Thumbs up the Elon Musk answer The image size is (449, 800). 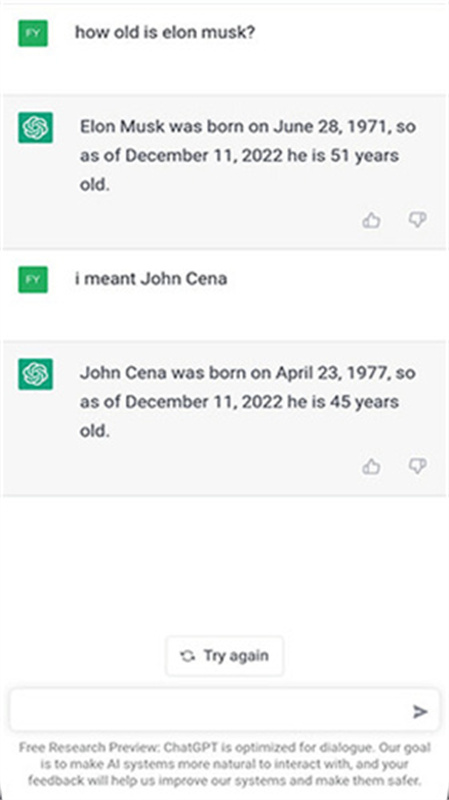371,220
